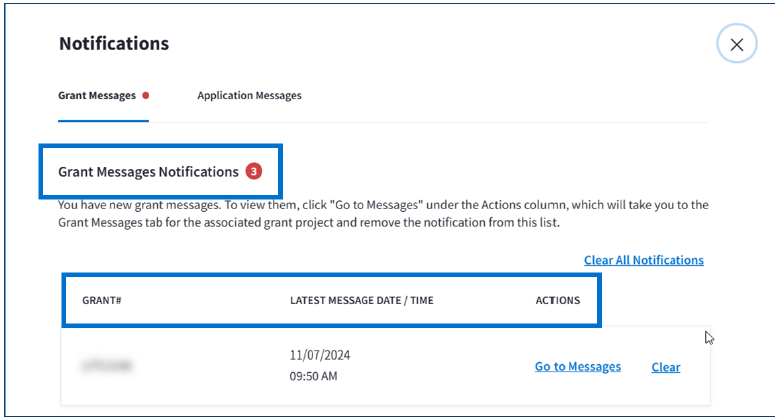The height and width of the screenshot is (420, 778).
Task: Select the Grant Messages Notifications heading
Action: click(148, 172)
